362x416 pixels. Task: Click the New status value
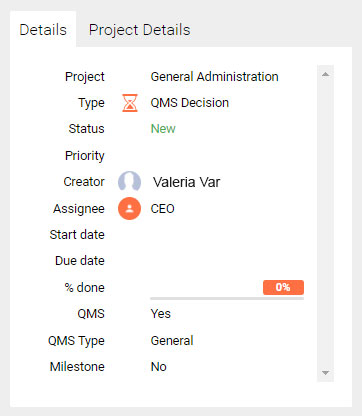tap(163, 129)
